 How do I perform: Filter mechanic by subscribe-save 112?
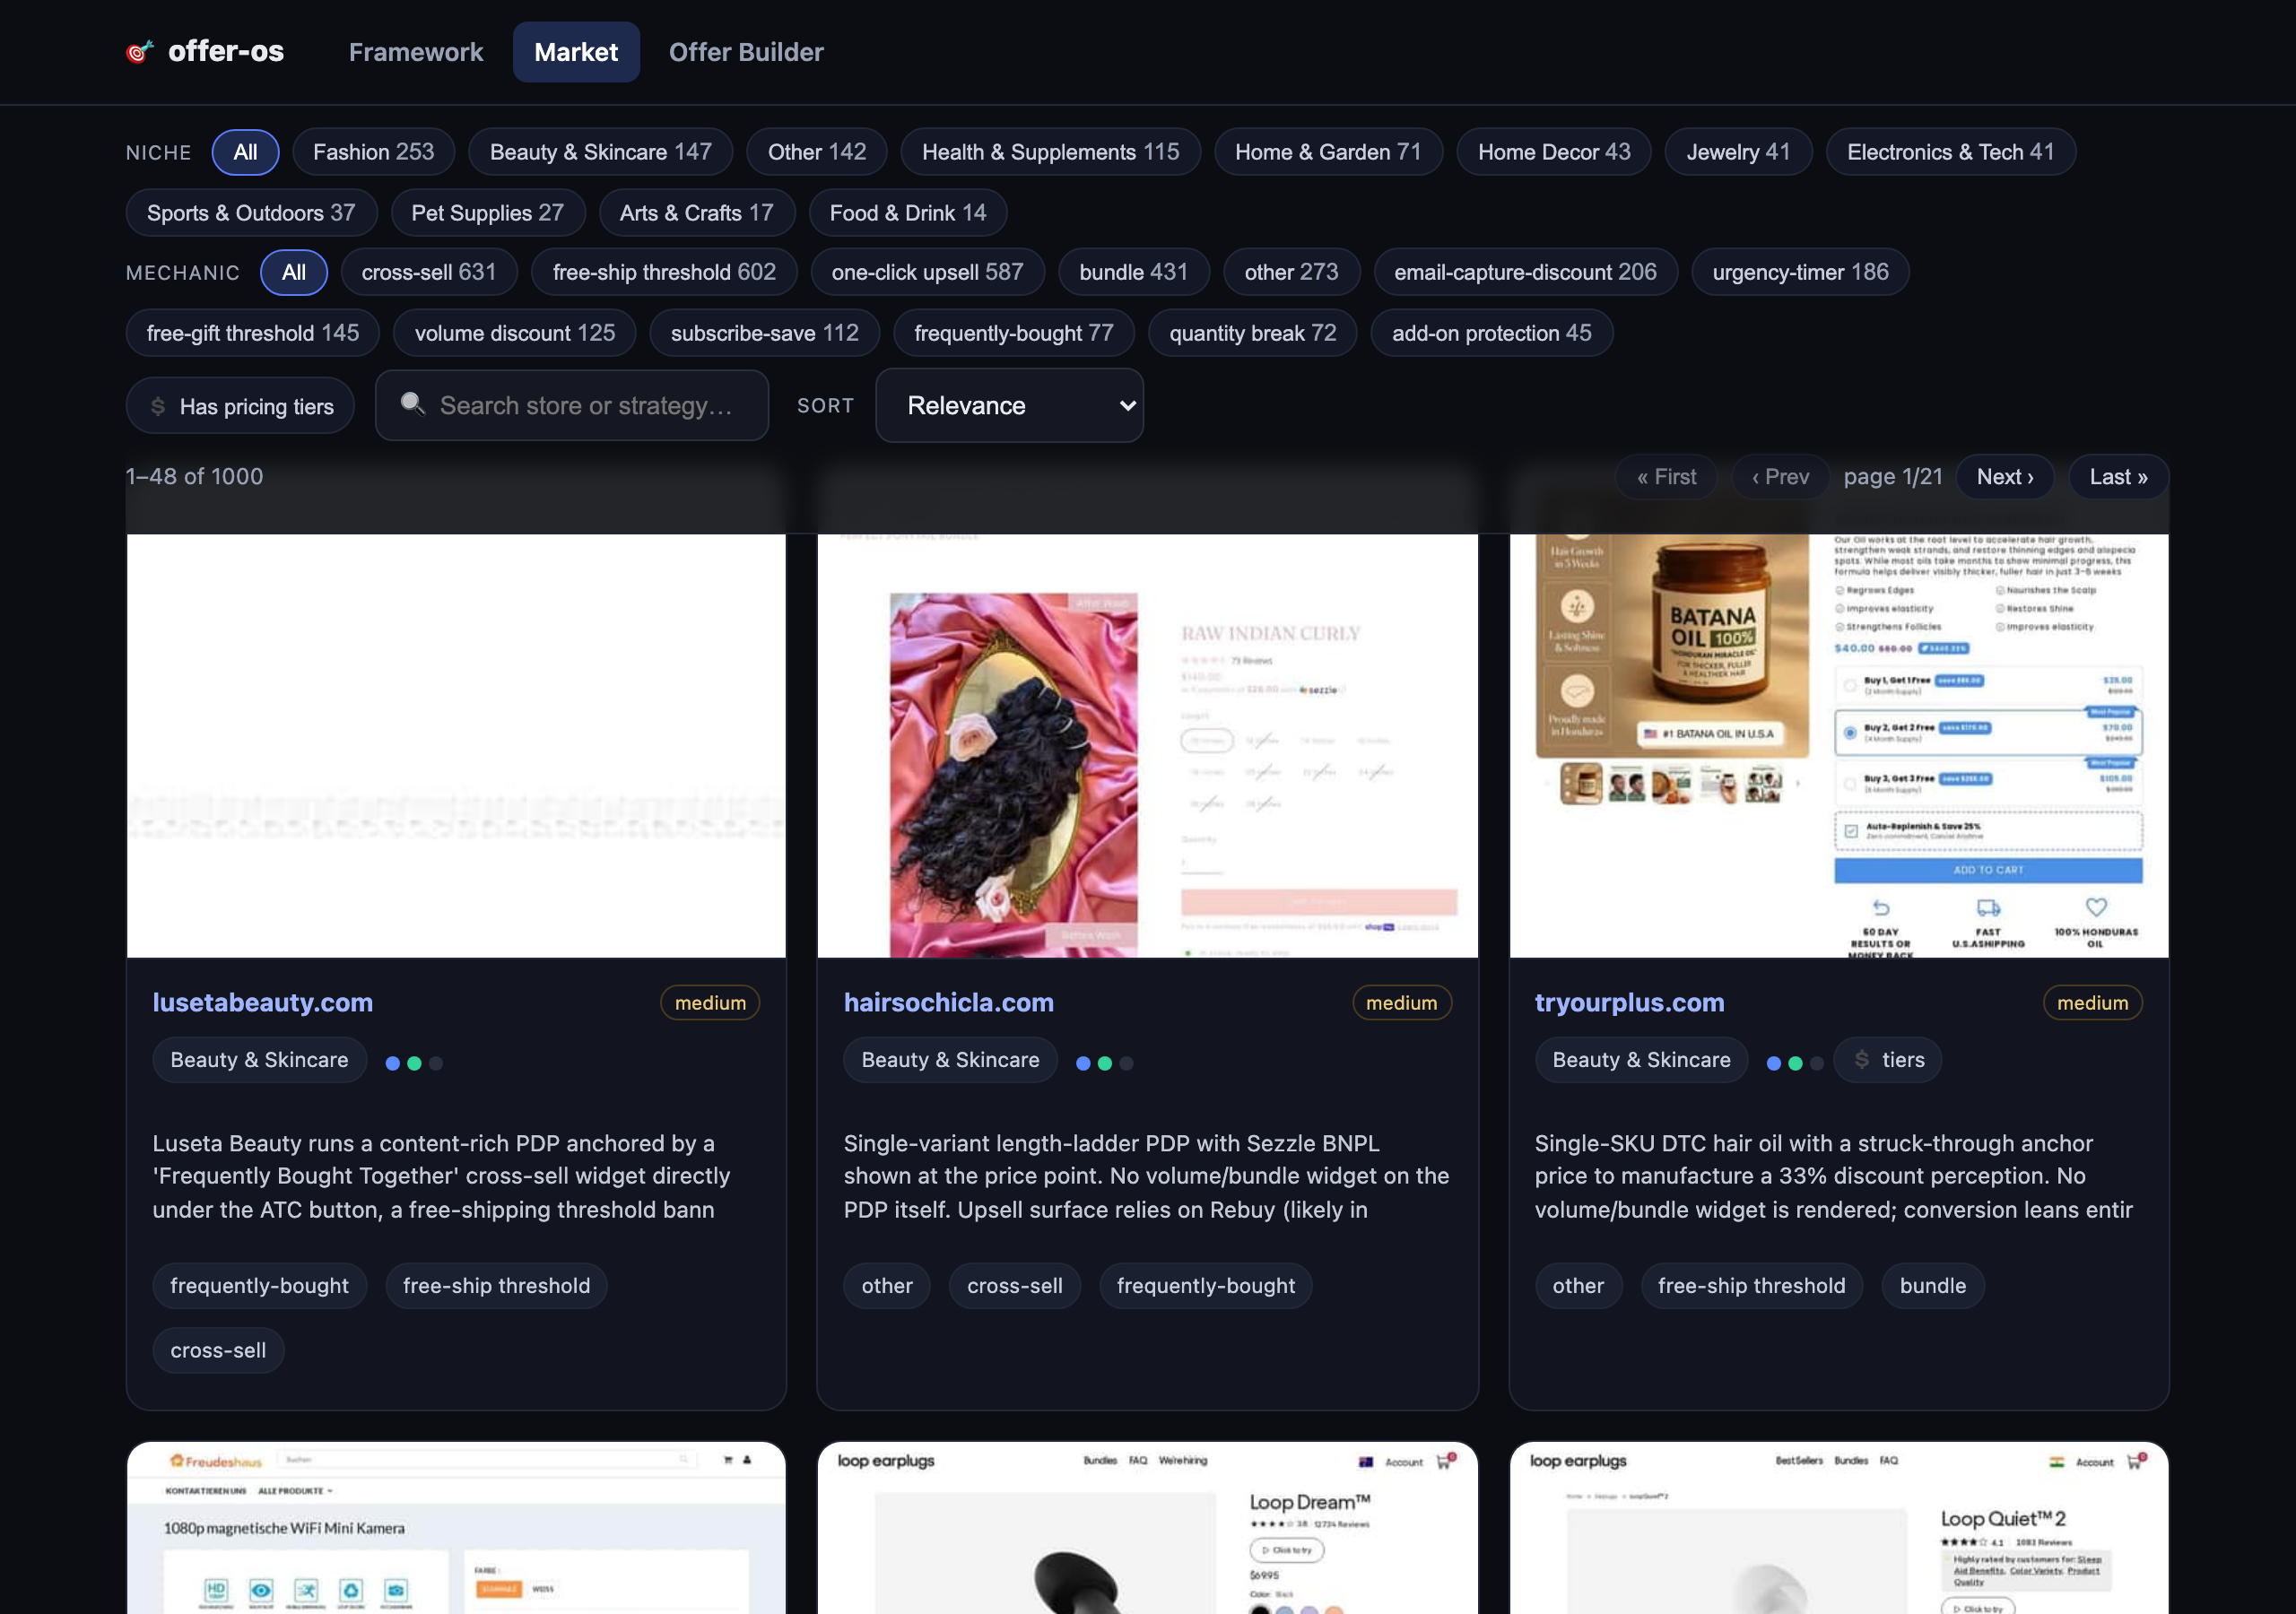765,333
